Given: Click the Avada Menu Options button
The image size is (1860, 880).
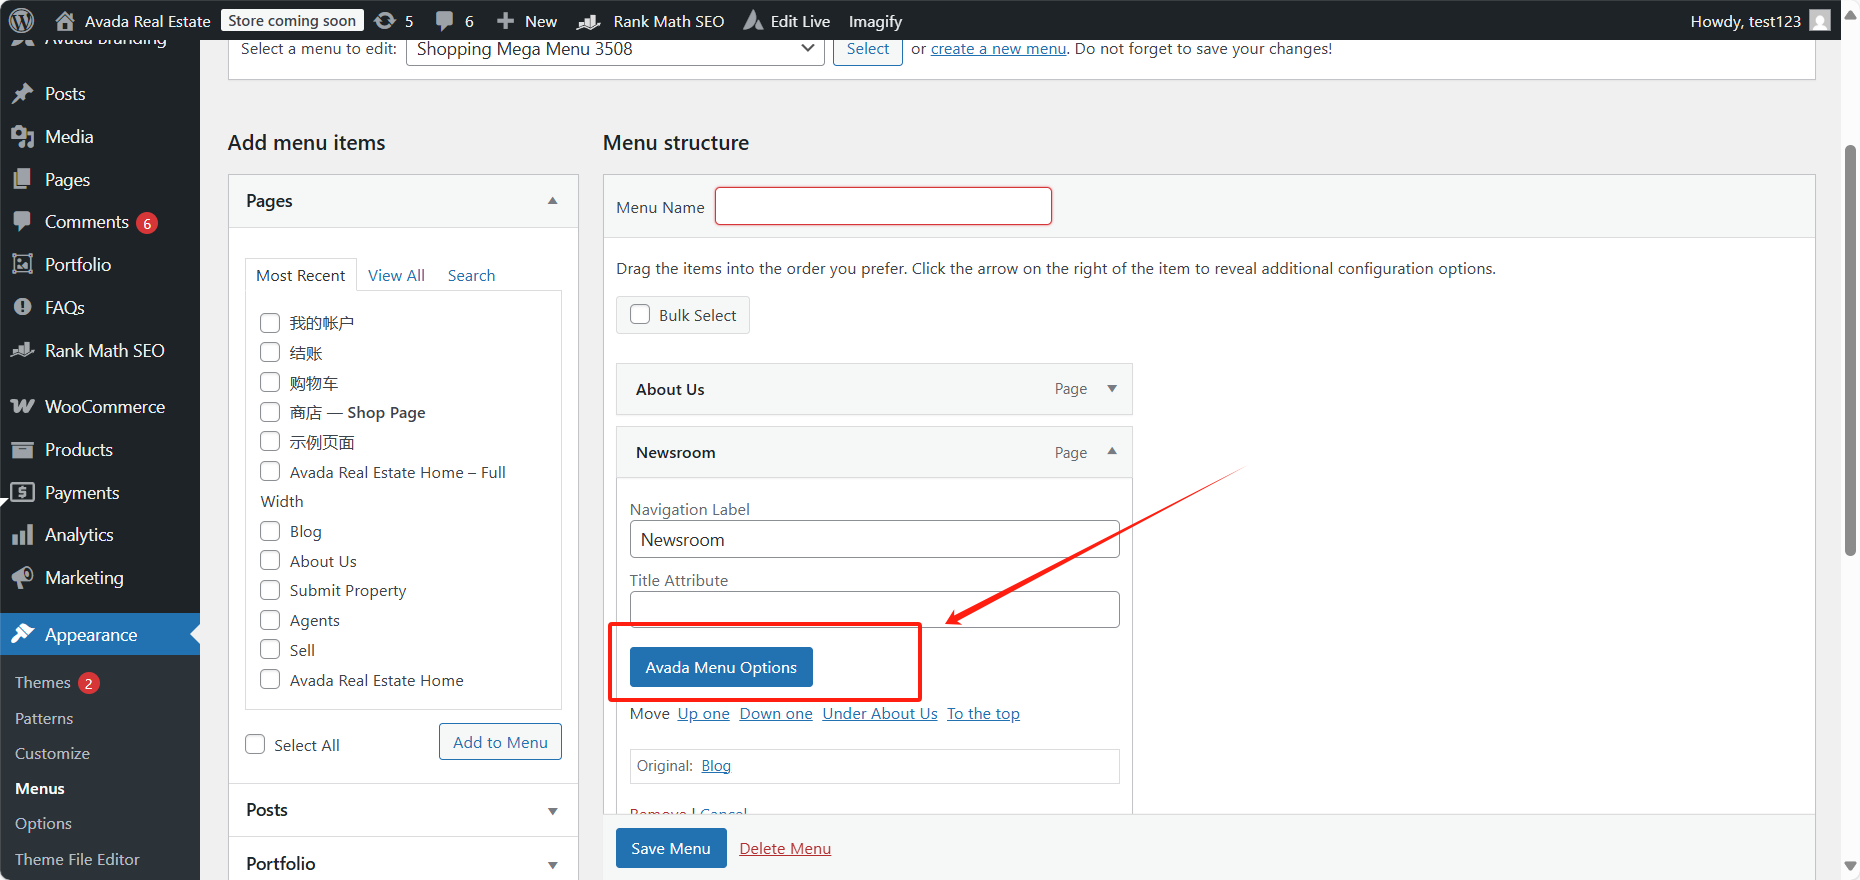Looking at the screenshot, I should 721,668.
